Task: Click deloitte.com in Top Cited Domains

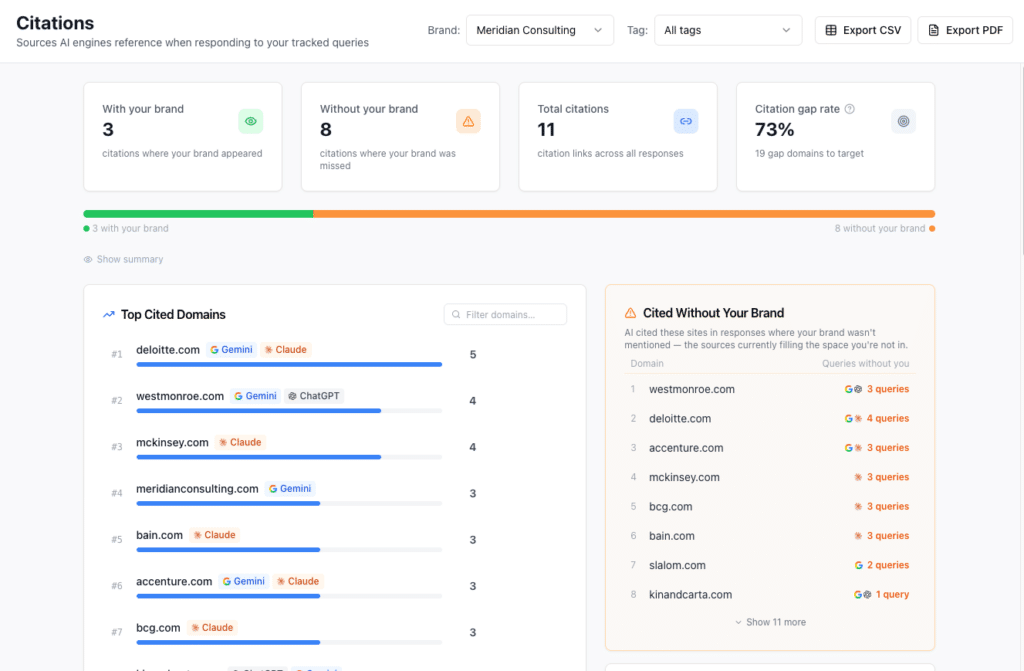Action: click(168, 350)
